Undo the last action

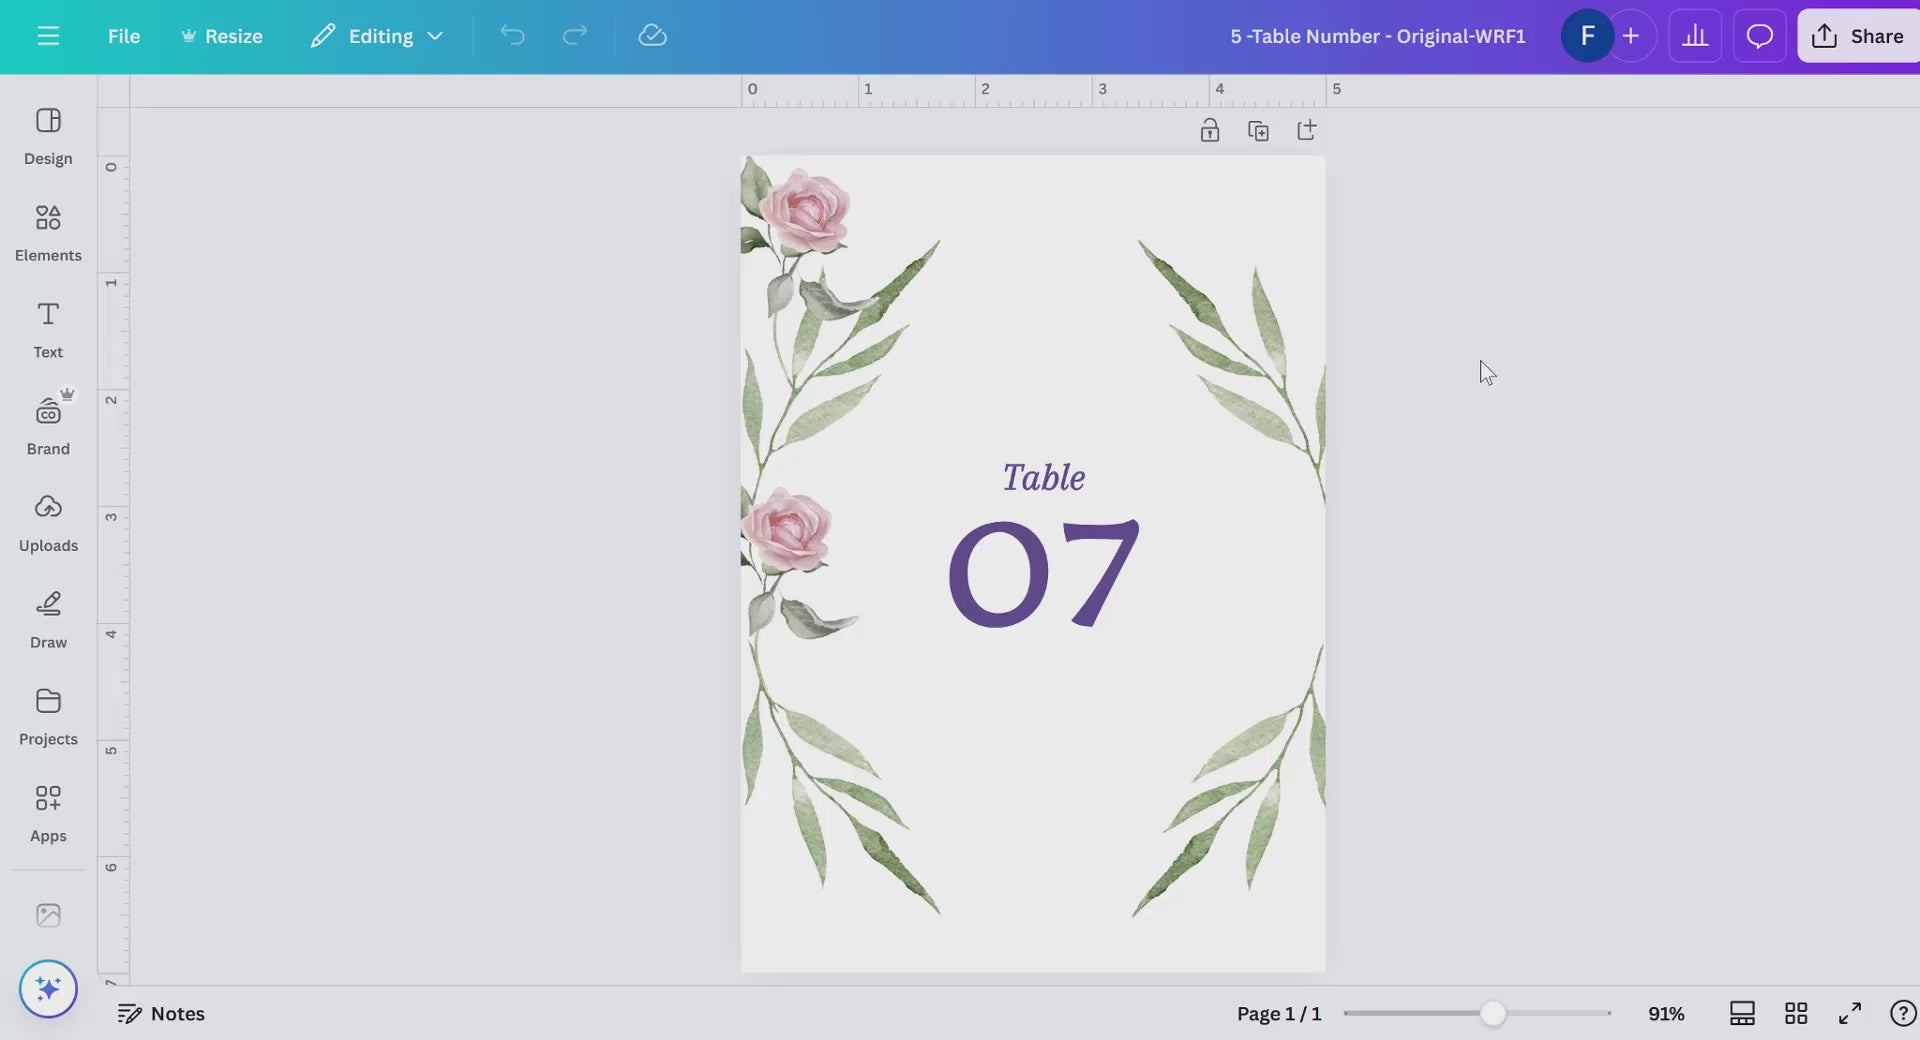click(512, 36)
